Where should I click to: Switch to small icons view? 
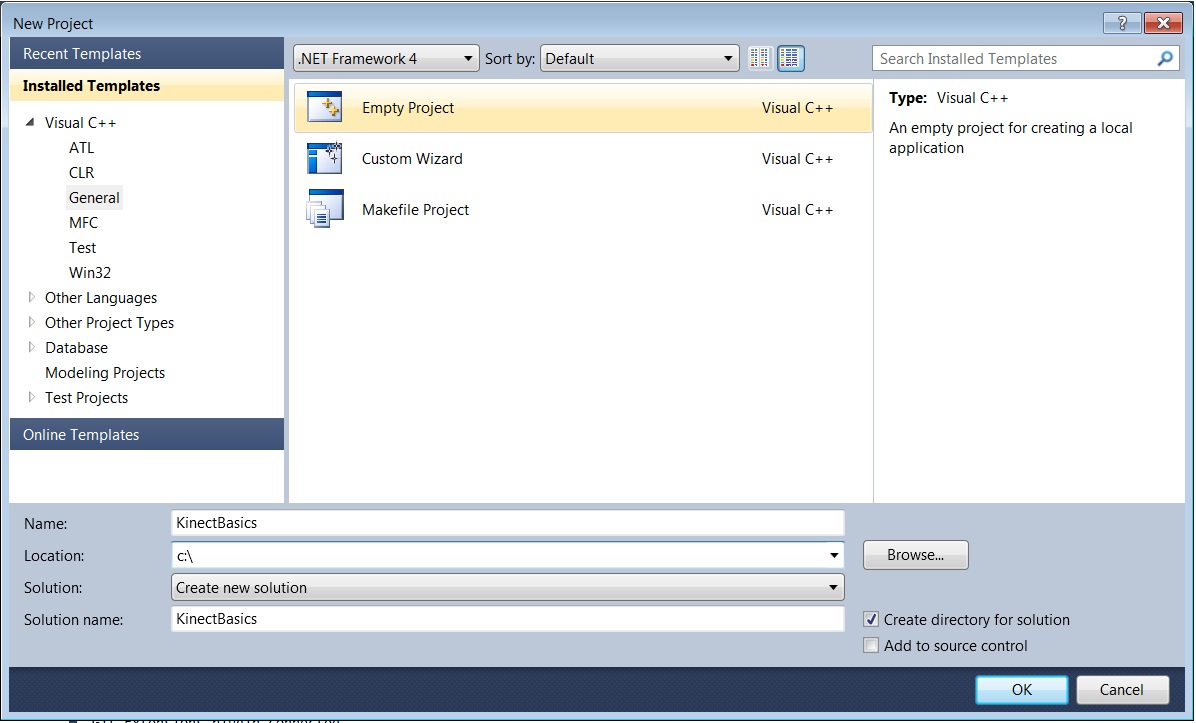point(760,58)
